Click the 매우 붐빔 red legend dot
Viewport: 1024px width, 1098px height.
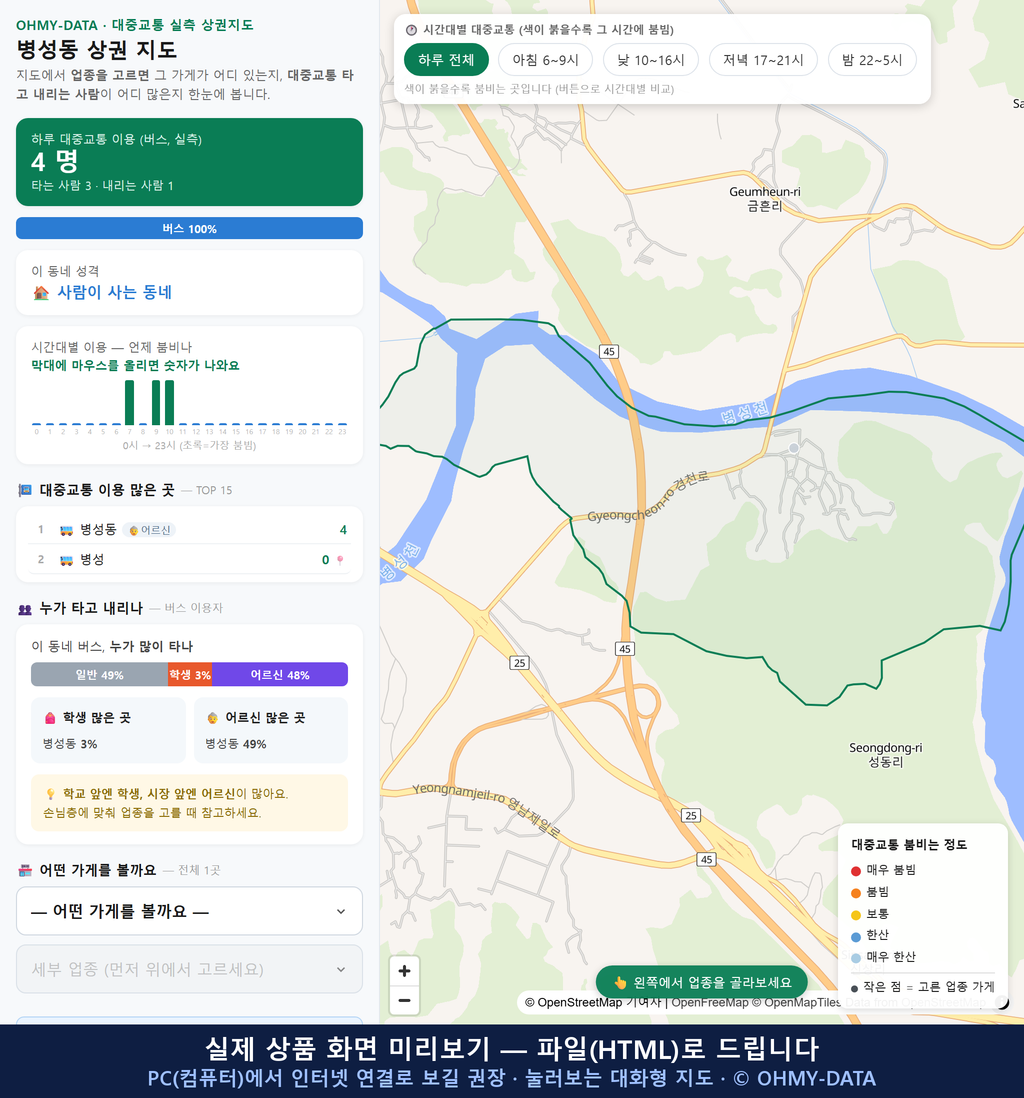pos(855,870)
